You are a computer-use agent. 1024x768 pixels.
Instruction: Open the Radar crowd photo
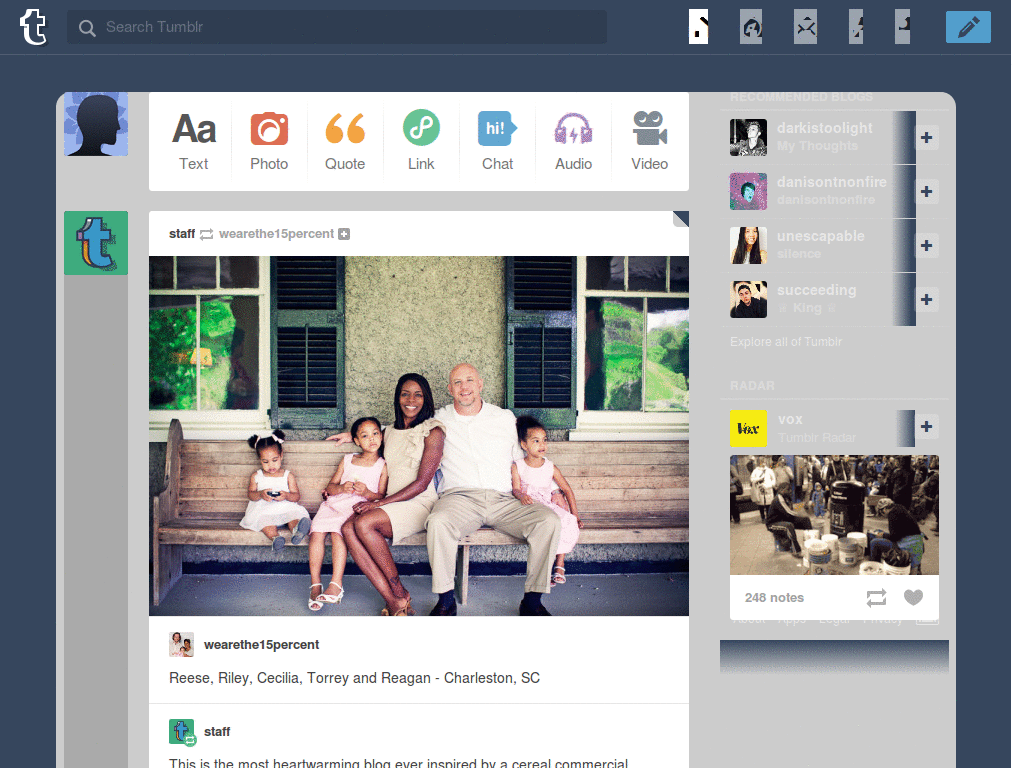834,515
